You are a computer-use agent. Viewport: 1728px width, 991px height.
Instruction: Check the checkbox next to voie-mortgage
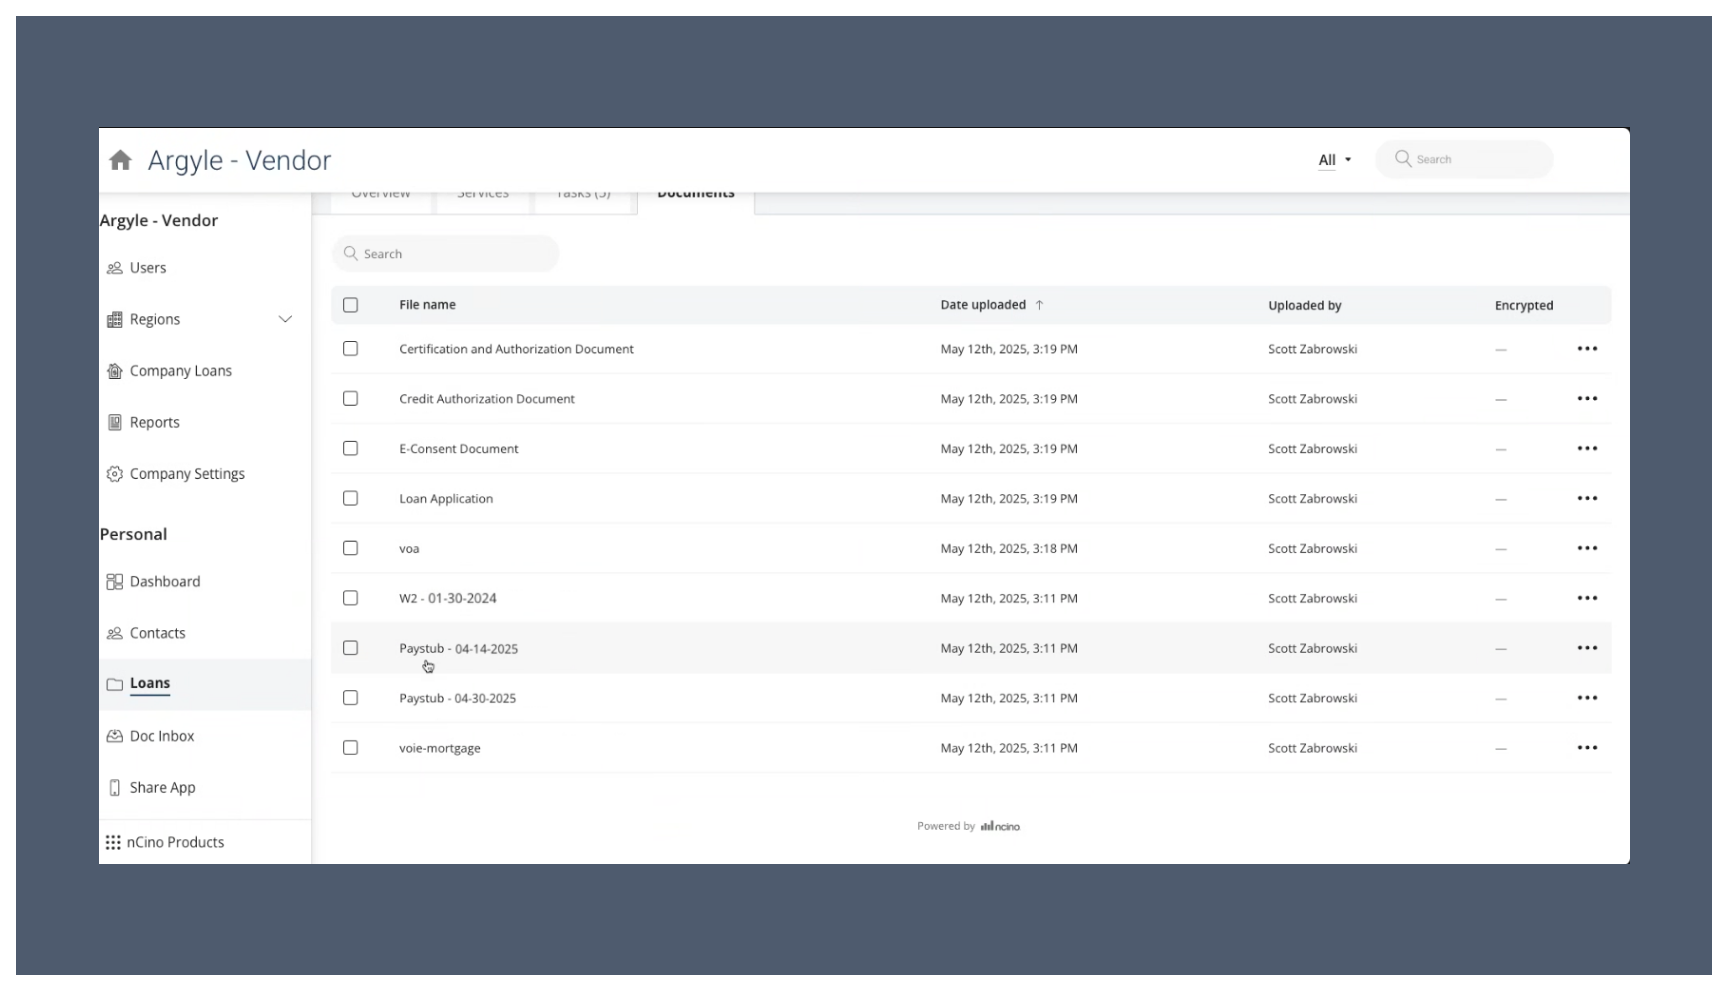tap(350, 747)
